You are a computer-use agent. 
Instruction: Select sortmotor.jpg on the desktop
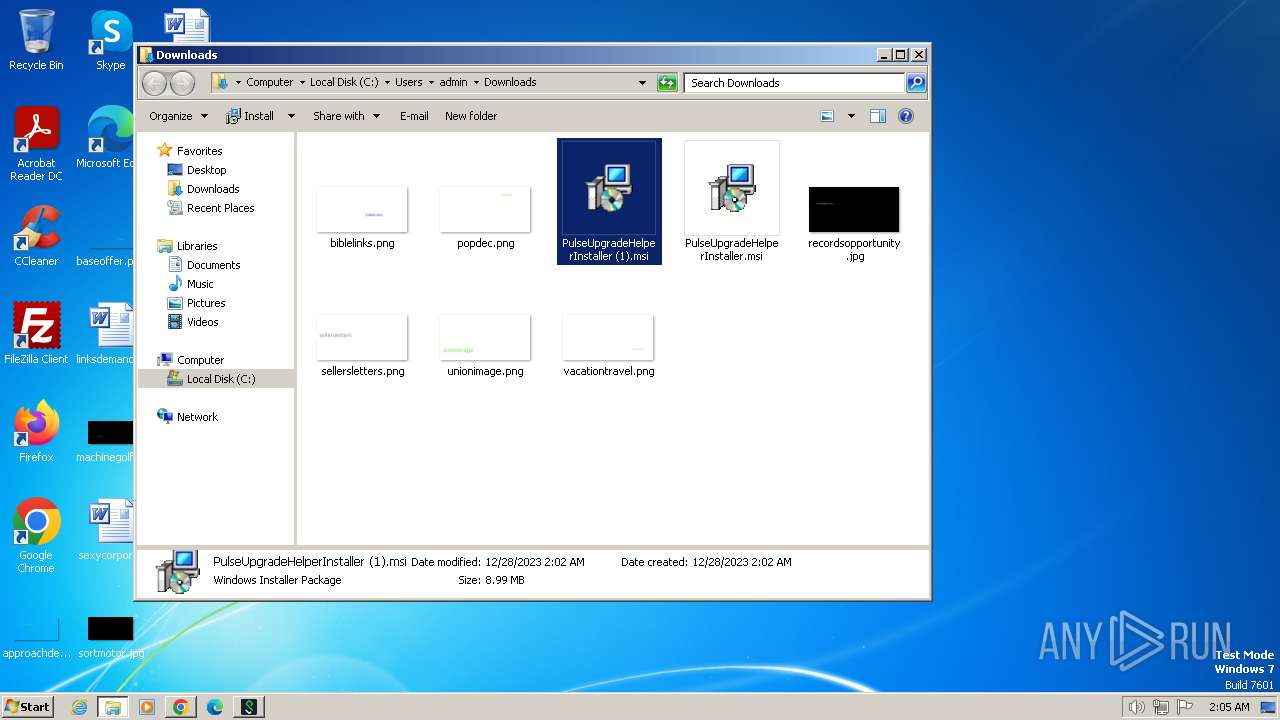pos(110,638)
